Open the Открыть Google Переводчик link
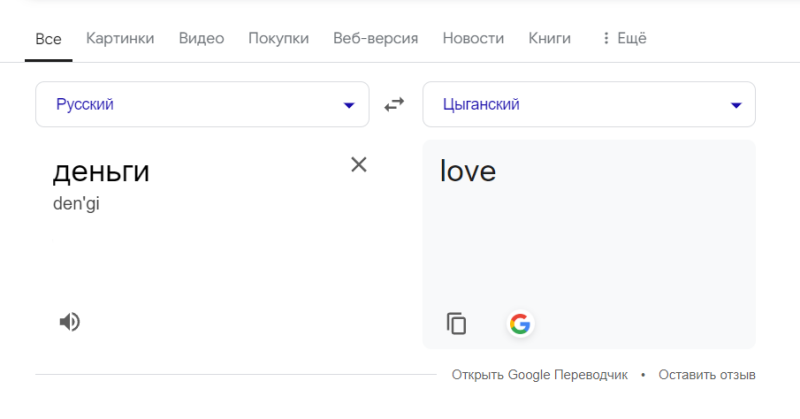800x419 pixels. click(x=539, y=375)
